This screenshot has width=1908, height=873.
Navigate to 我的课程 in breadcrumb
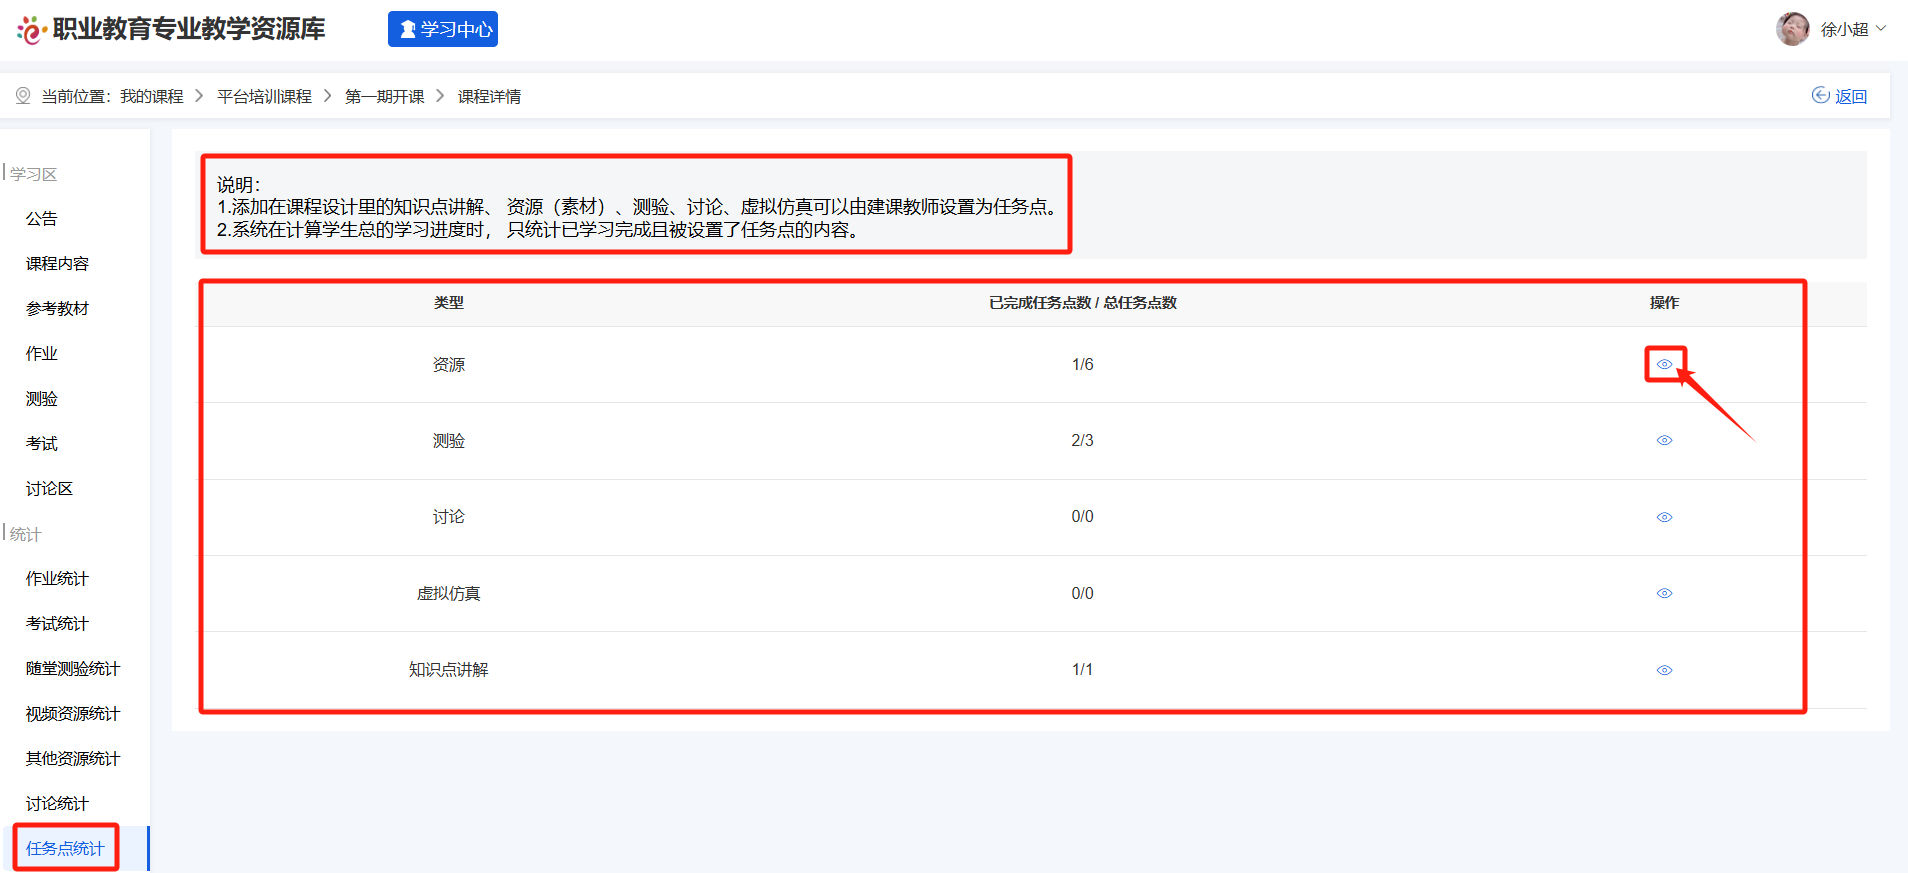pyautogui.click(x=152, y=96)
